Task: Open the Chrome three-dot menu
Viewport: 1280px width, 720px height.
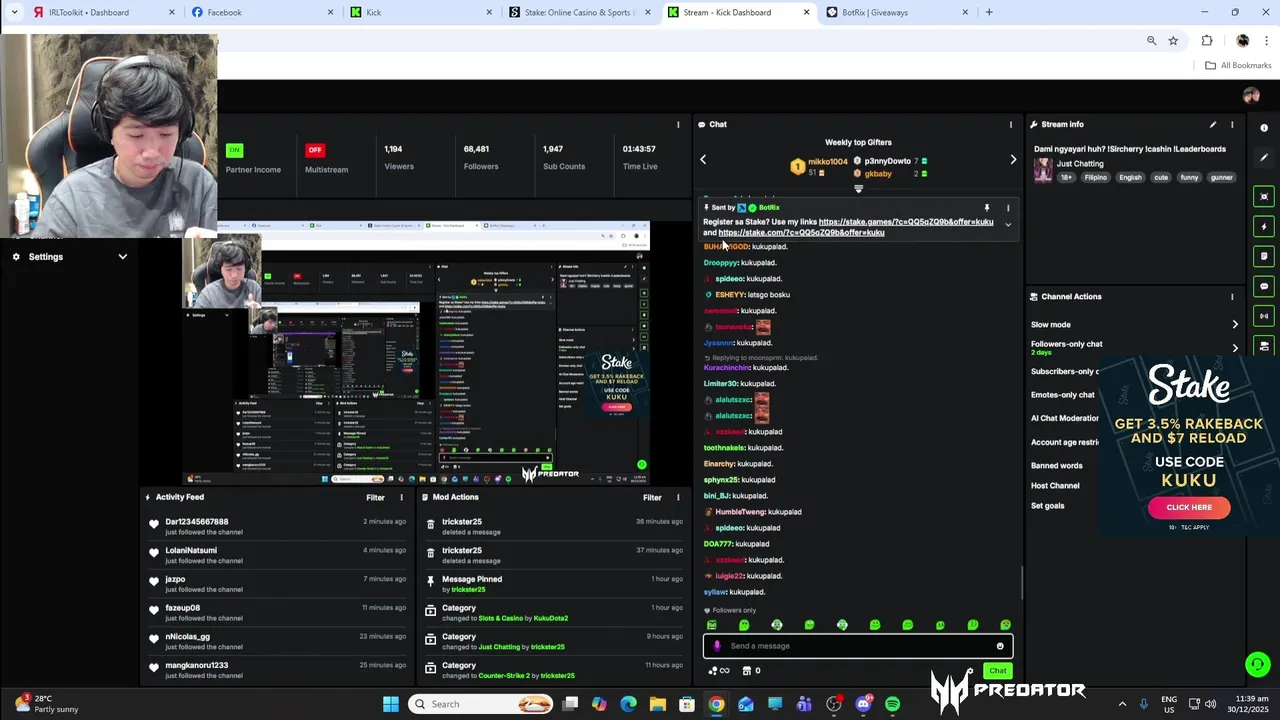Action: [1266, 41]
